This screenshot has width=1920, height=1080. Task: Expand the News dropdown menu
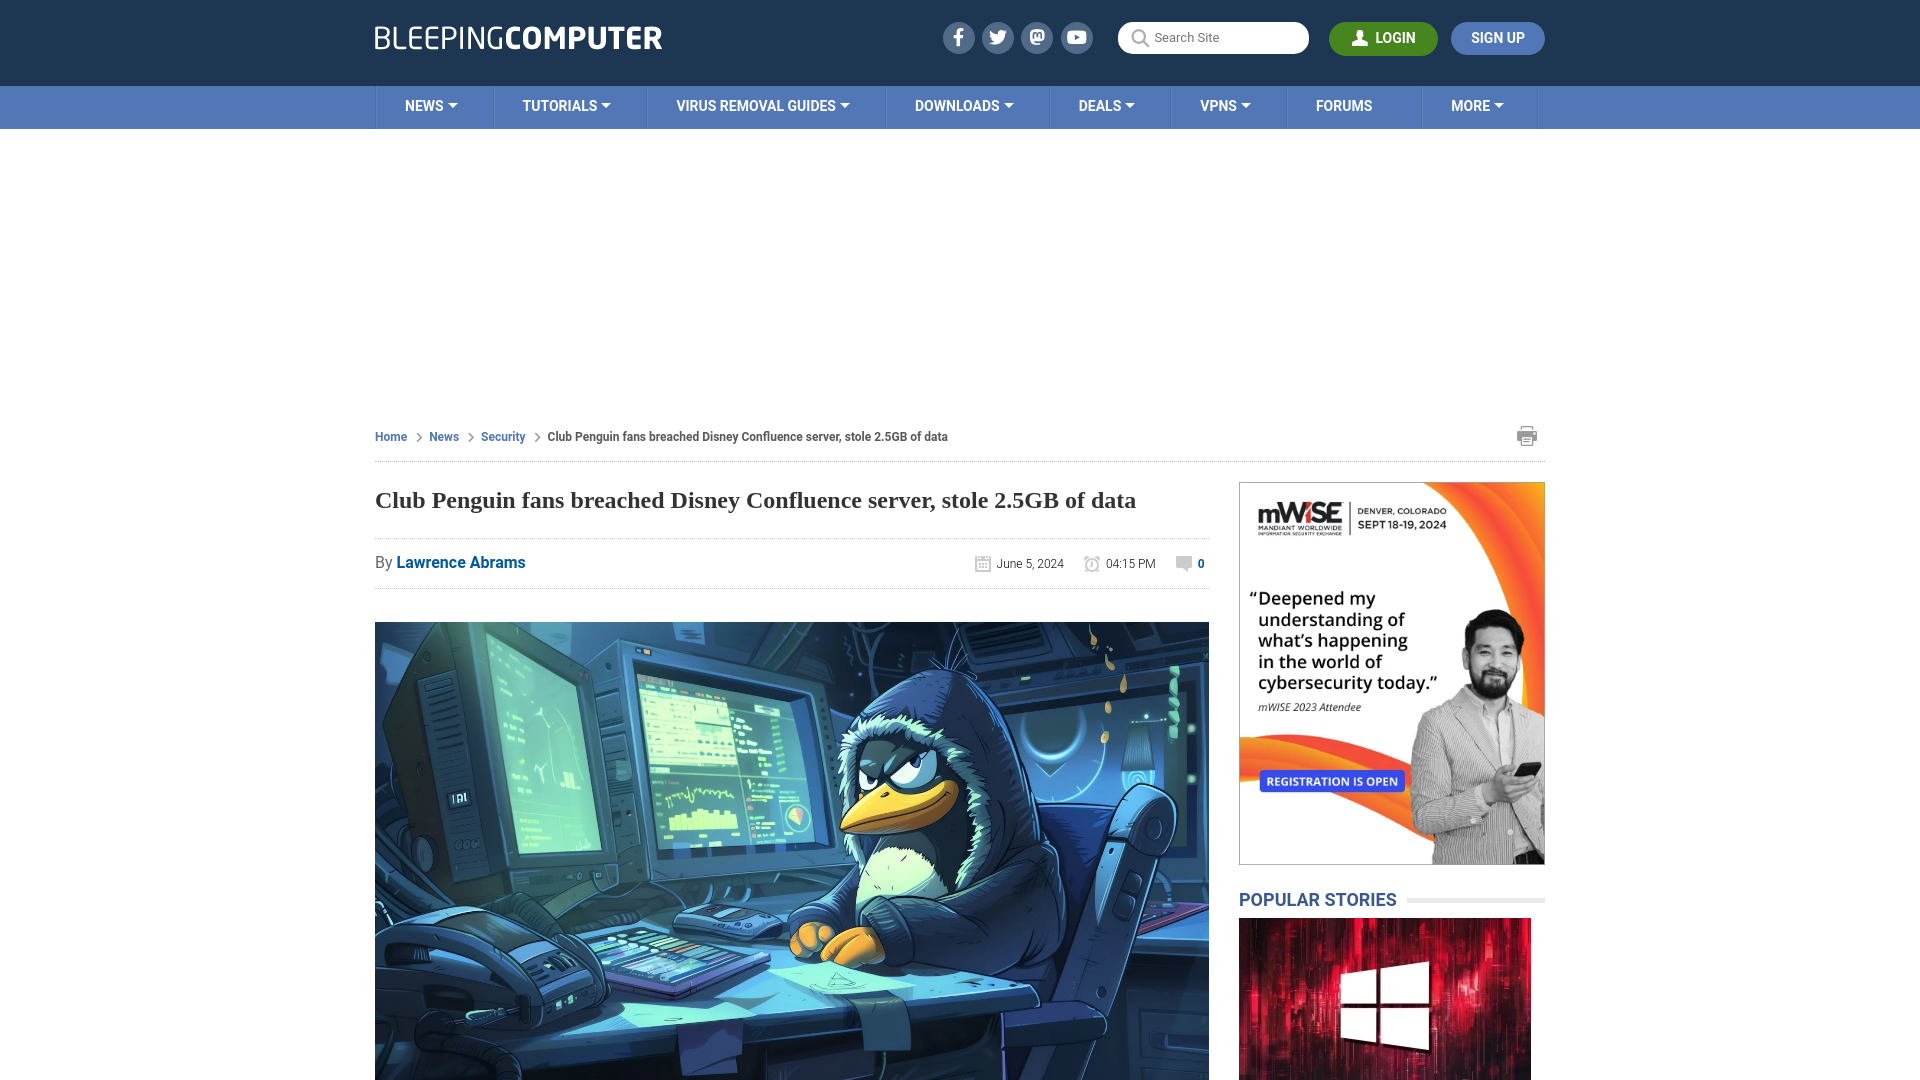click(x=431, y=106)
